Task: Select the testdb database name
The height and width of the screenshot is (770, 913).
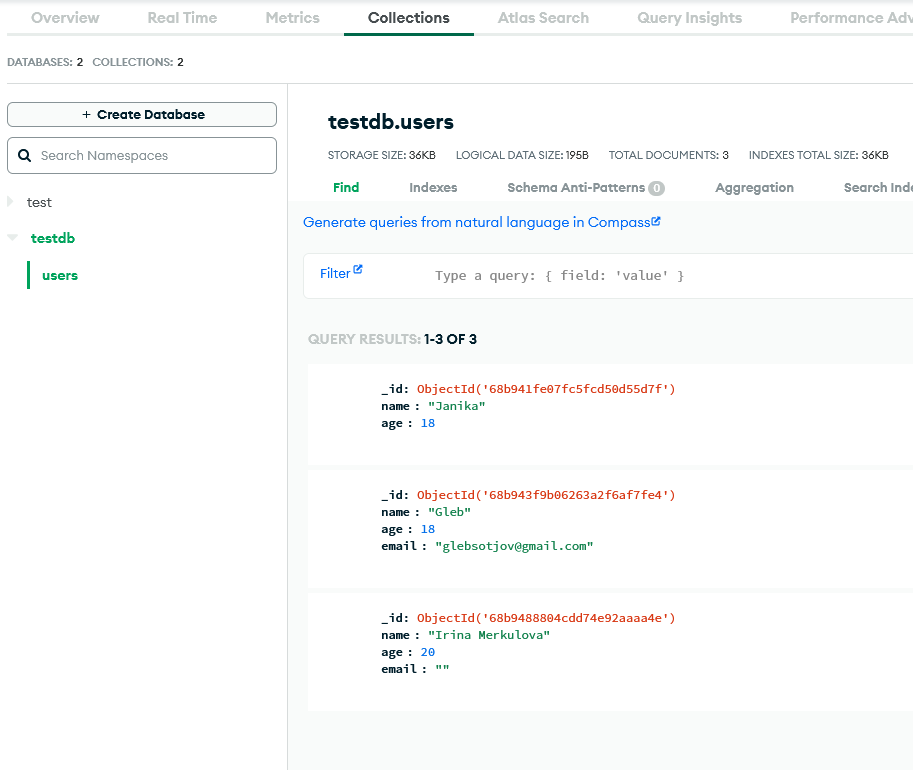Action: point(53,238)
